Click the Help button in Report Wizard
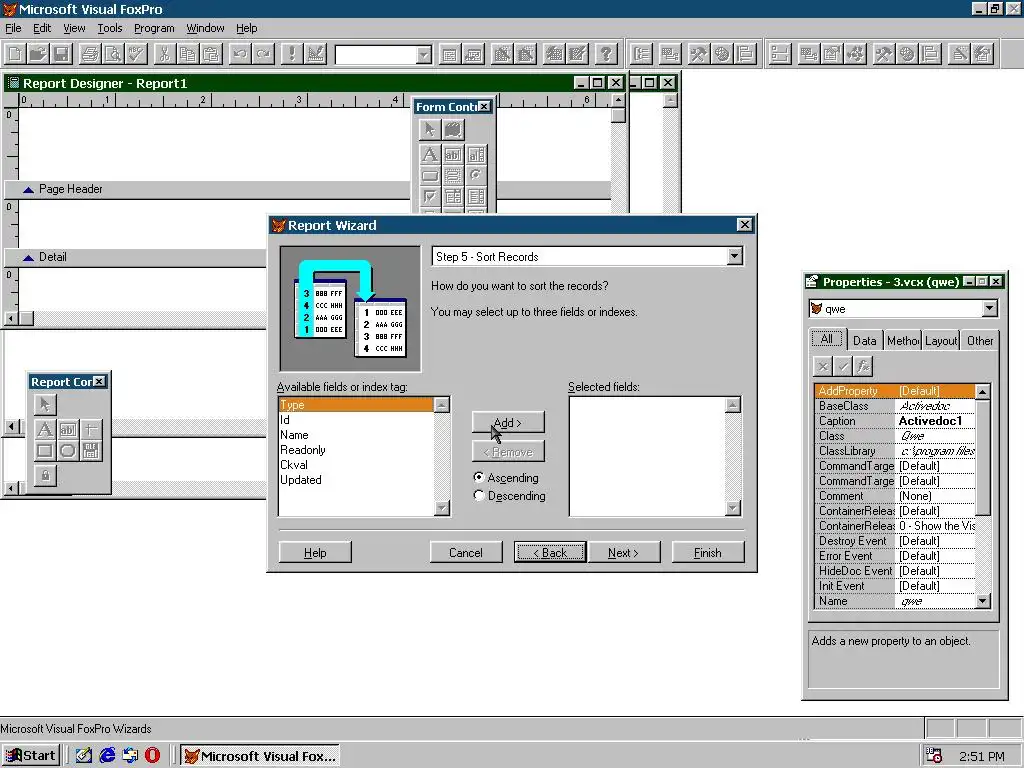Screen dimensions: 1024x768 [315, 552]
